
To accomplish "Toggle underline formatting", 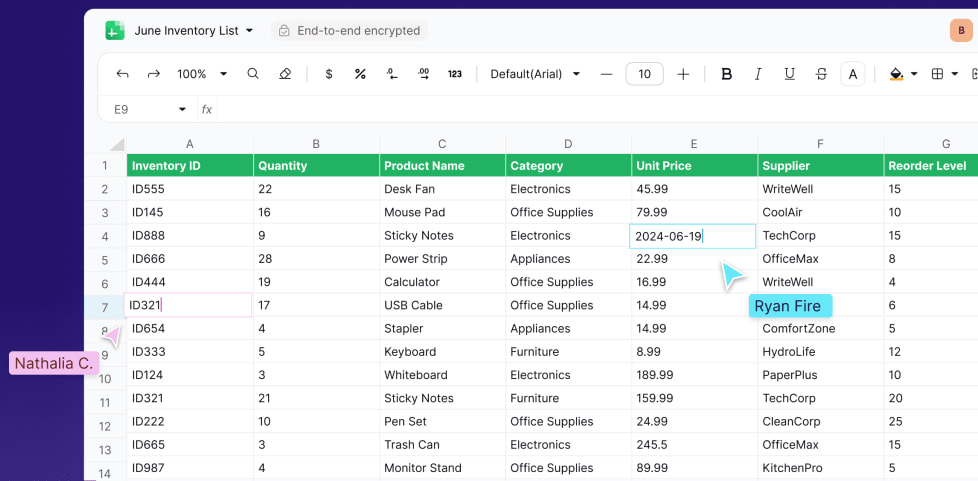I will pos(789,74).
